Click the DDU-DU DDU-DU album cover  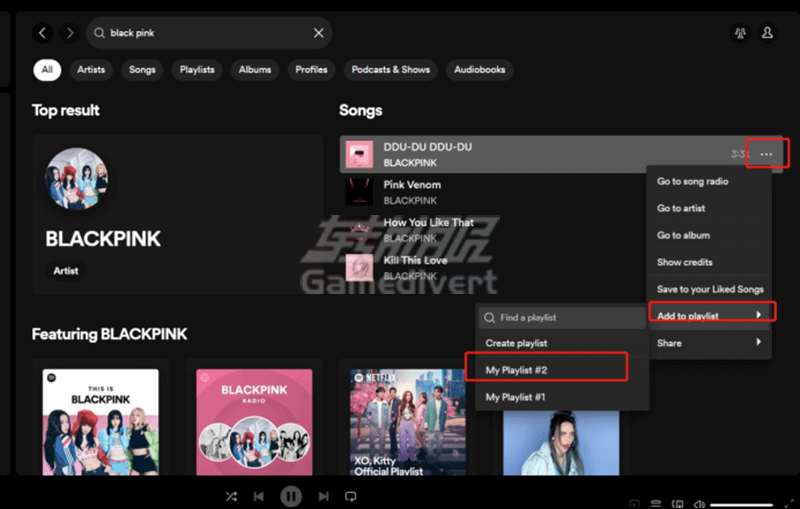point(359,154)
